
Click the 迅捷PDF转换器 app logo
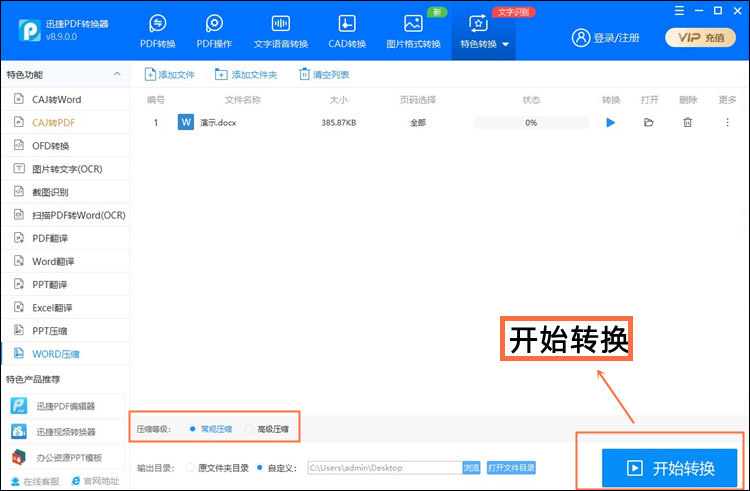pos(29,30)
